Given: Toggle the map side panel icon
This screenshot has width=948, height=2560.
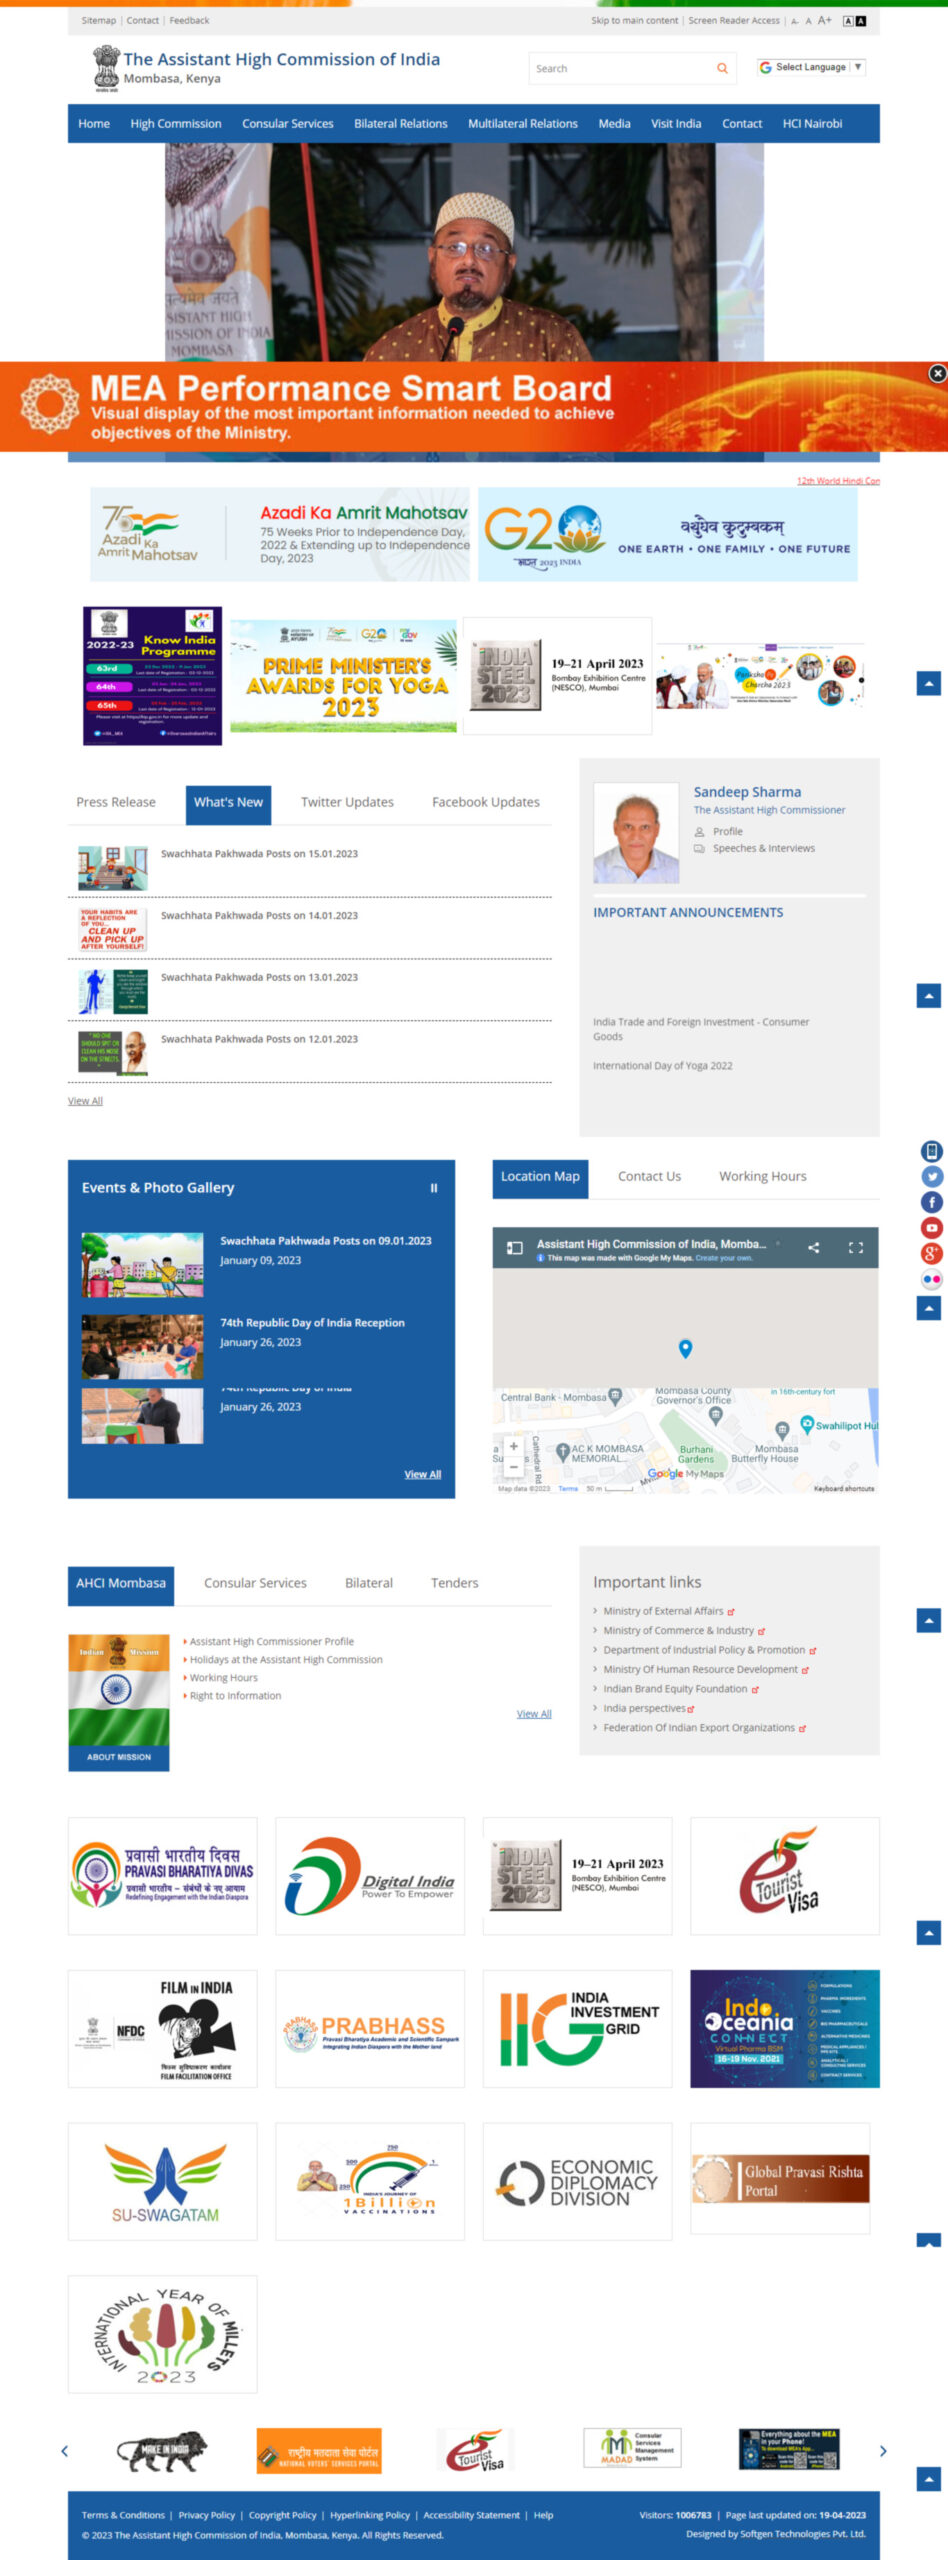Looking at the screenshot, I should 515,1247.
